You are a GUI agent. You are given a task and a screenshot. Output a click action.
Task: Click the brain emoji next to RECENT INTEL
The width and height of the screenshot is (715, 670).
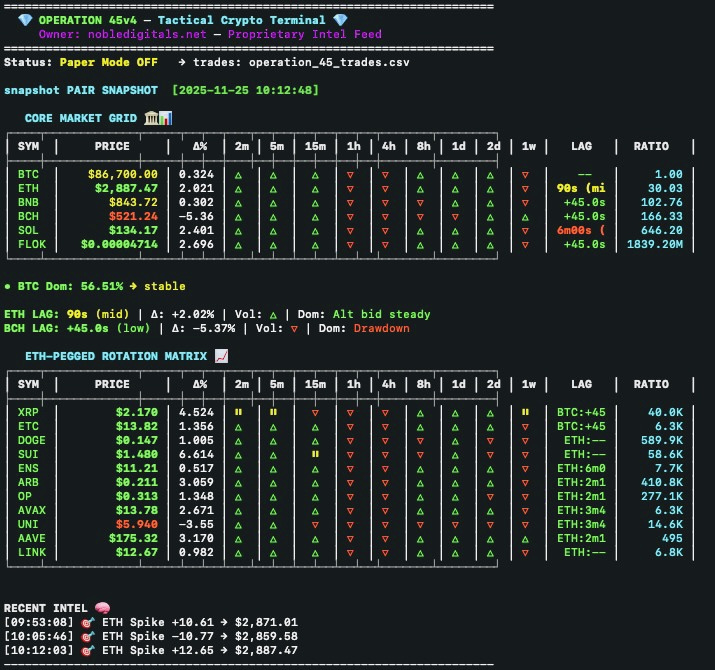click(101, 608)
